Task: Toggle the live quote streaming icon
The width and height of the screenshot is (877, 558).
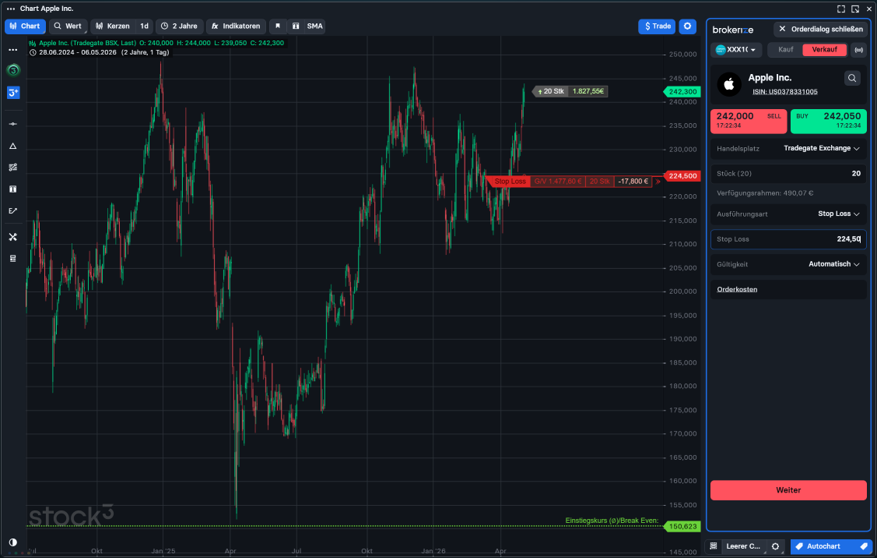Action: coord(857,50)
